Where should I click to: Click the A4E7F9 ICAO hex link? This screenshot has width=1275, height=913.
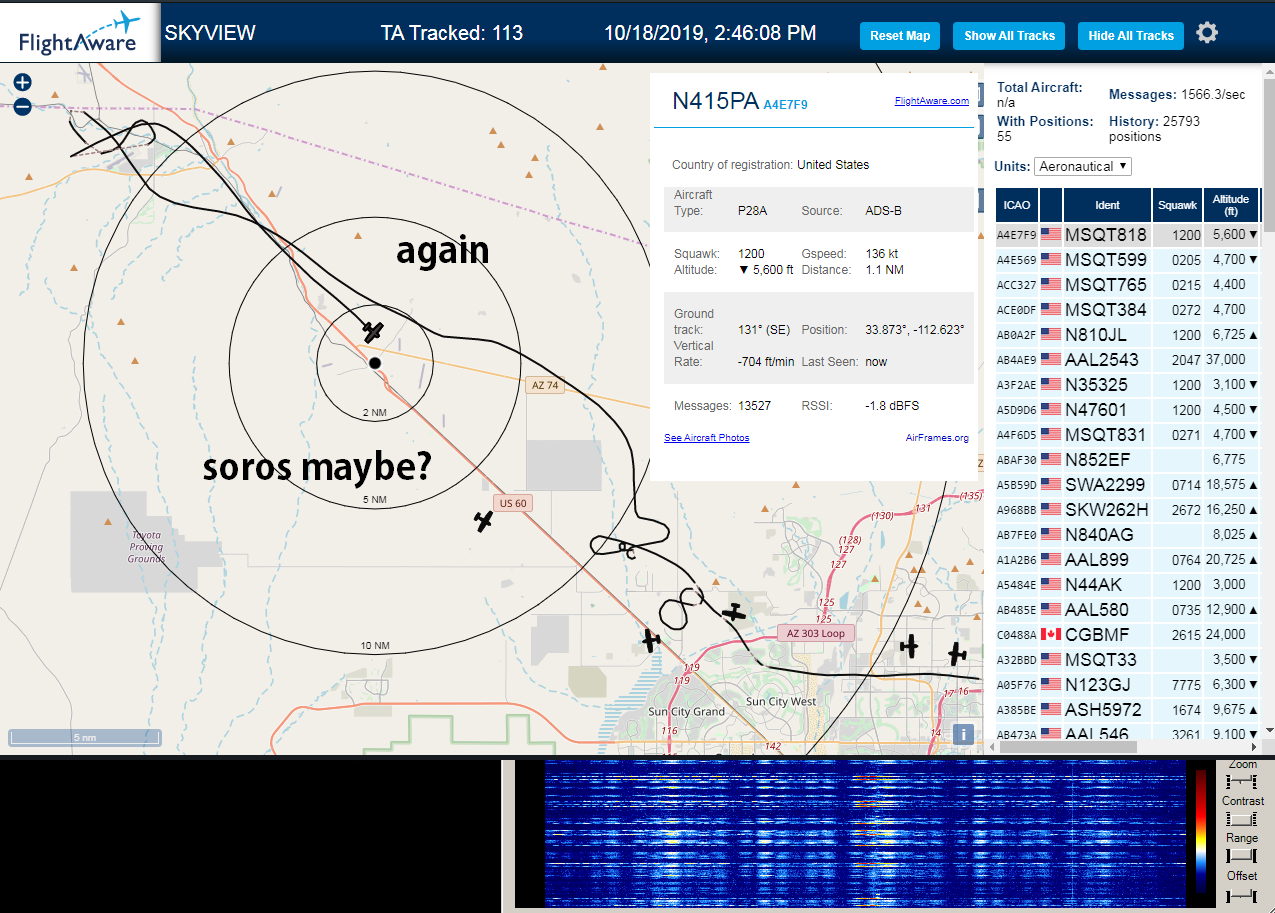[x=785, y=104]
